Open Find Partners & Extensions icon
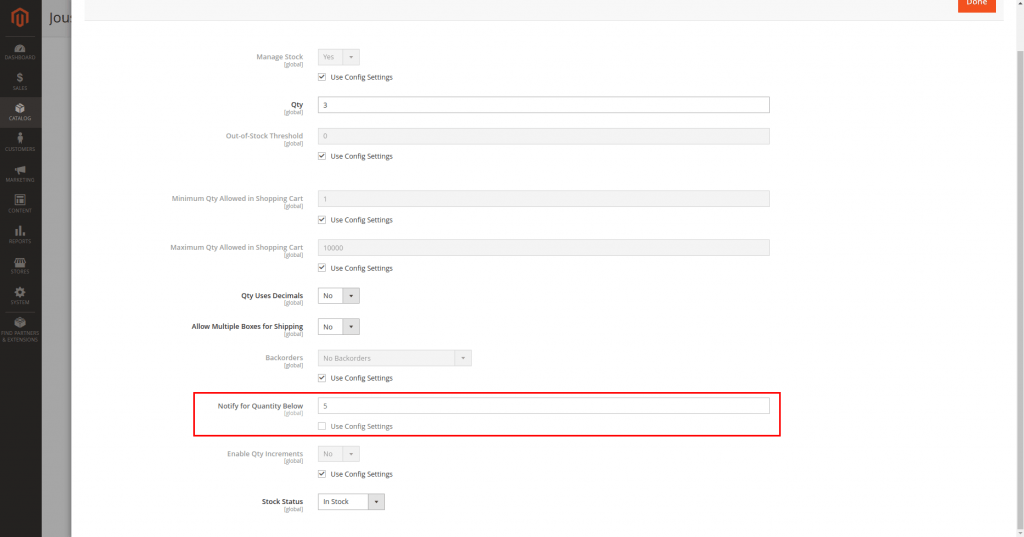 point(20,329)
